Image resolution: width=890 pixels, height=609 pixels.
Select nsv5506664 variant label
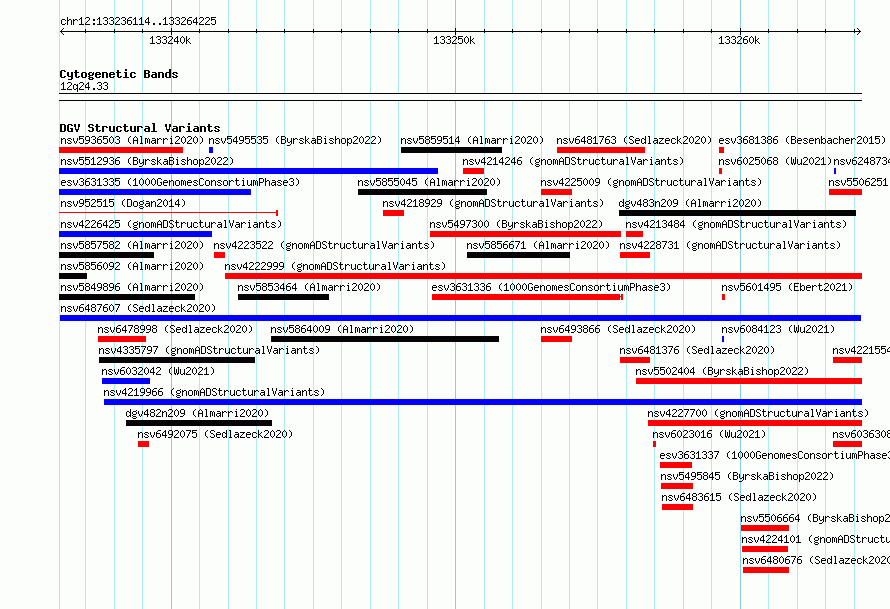[x=815, y=518]
